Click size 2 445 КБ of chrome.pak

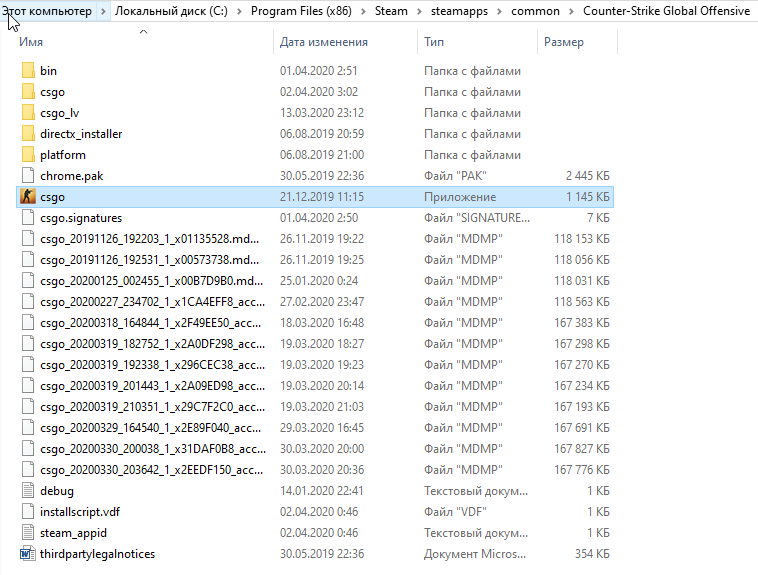point(587,176)
